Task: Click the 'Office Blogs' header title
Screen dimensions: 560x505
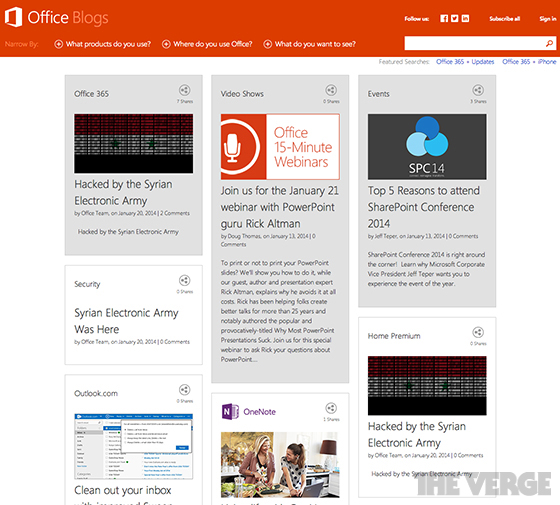Action: (68, 18)
